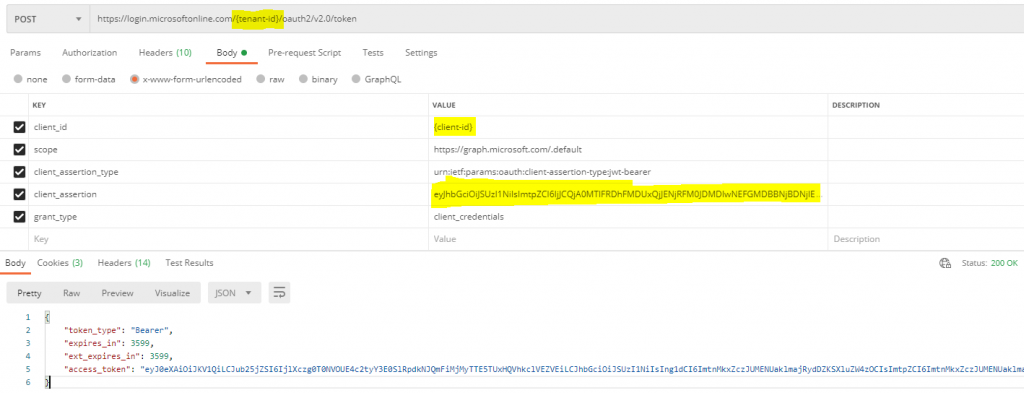Click the "token_type": "Bearer" line
Screen dimensions: 1024x393
[118, 330]
